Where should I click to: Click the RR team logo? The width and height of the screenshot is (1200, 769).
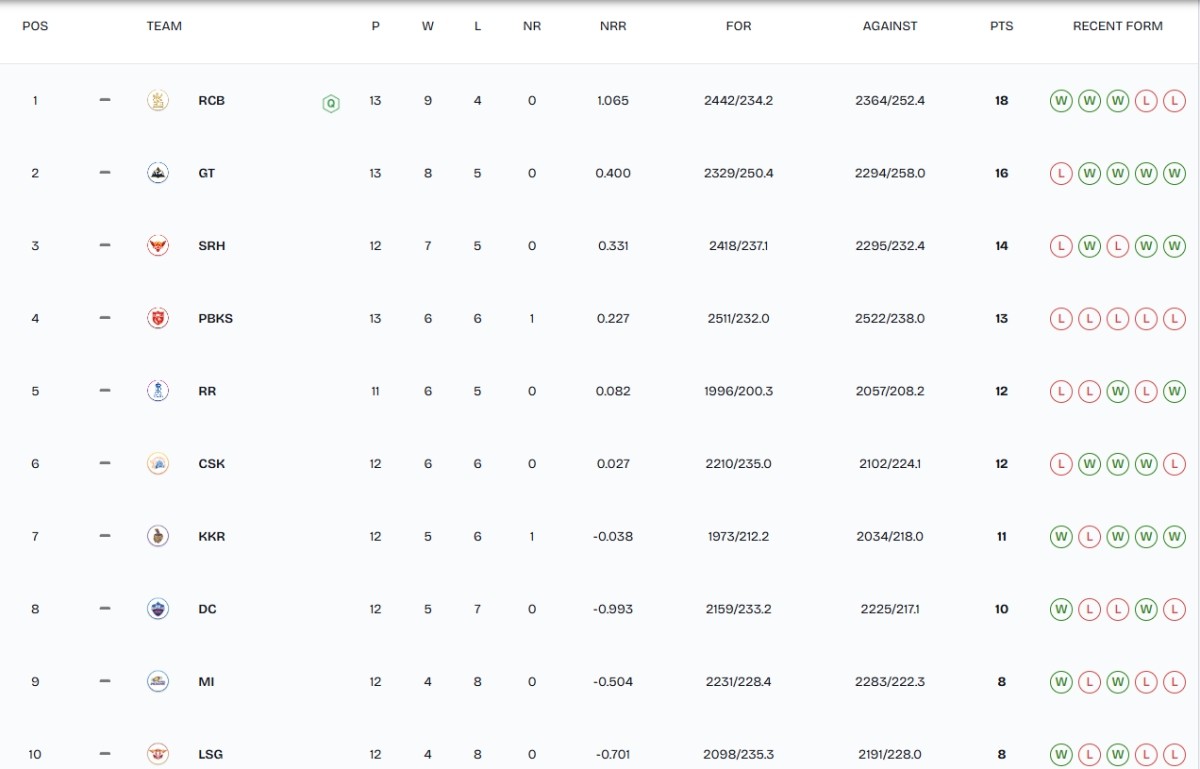coord(158,391)
